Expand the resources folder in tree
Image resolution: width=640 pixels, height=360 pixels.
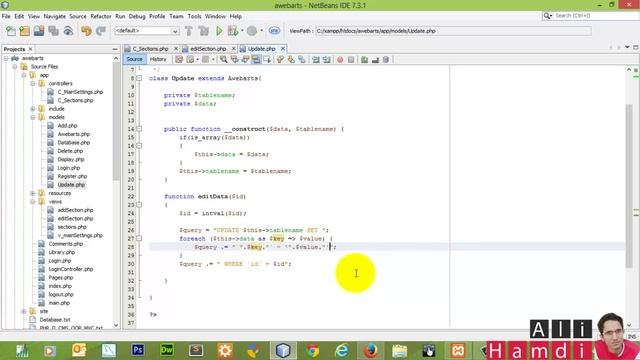(33, 193)
